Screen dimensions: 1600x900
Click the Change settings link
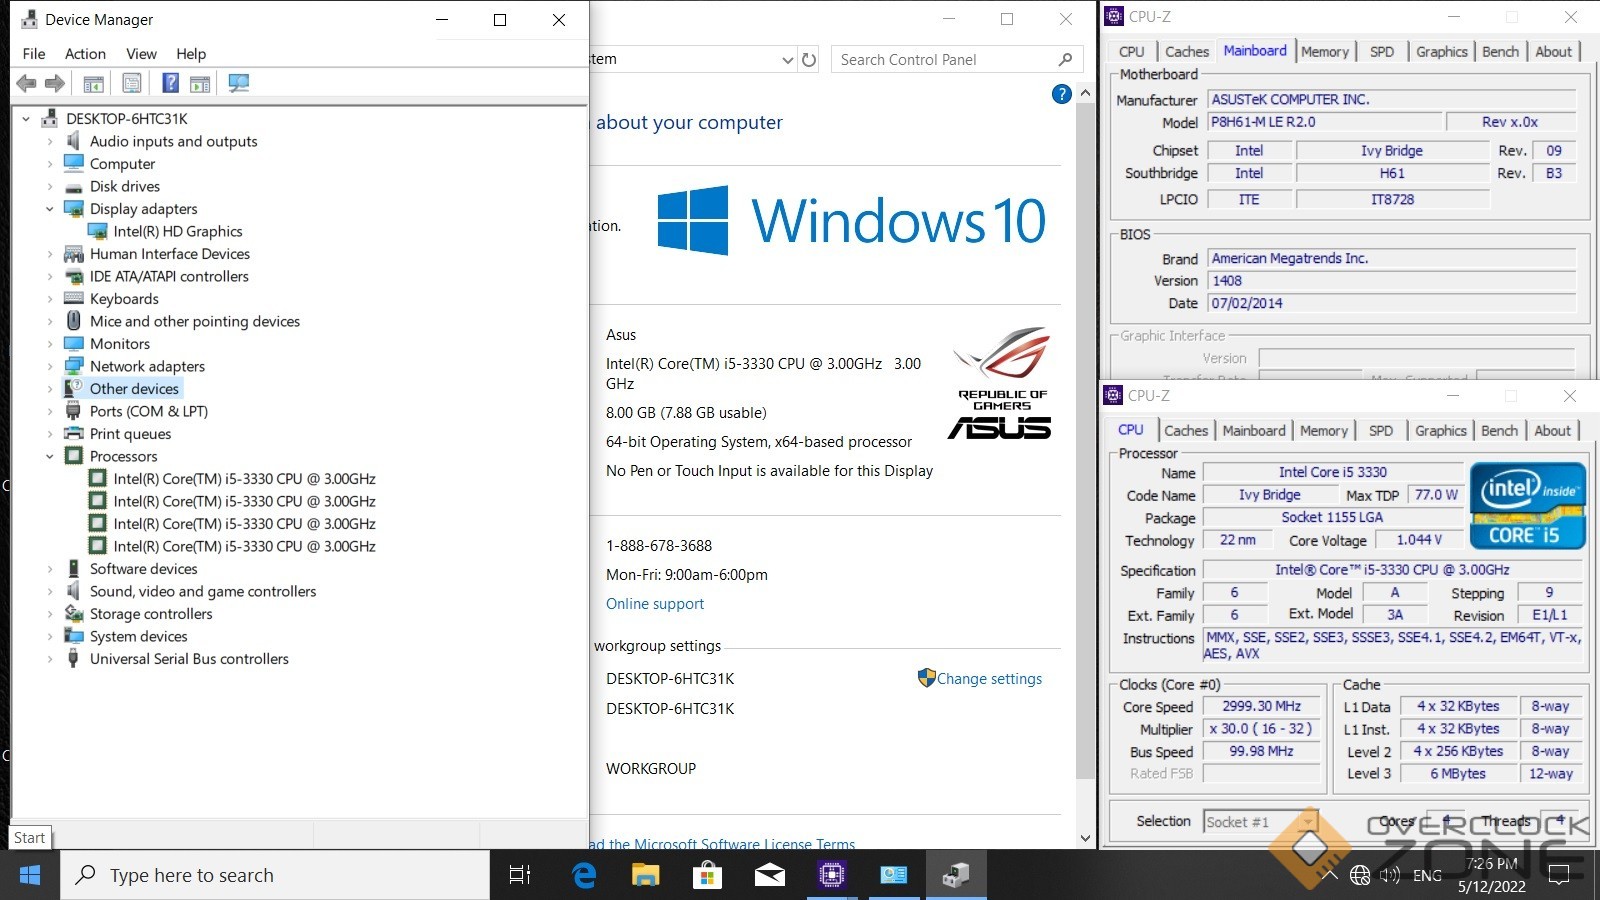point(989,679)
